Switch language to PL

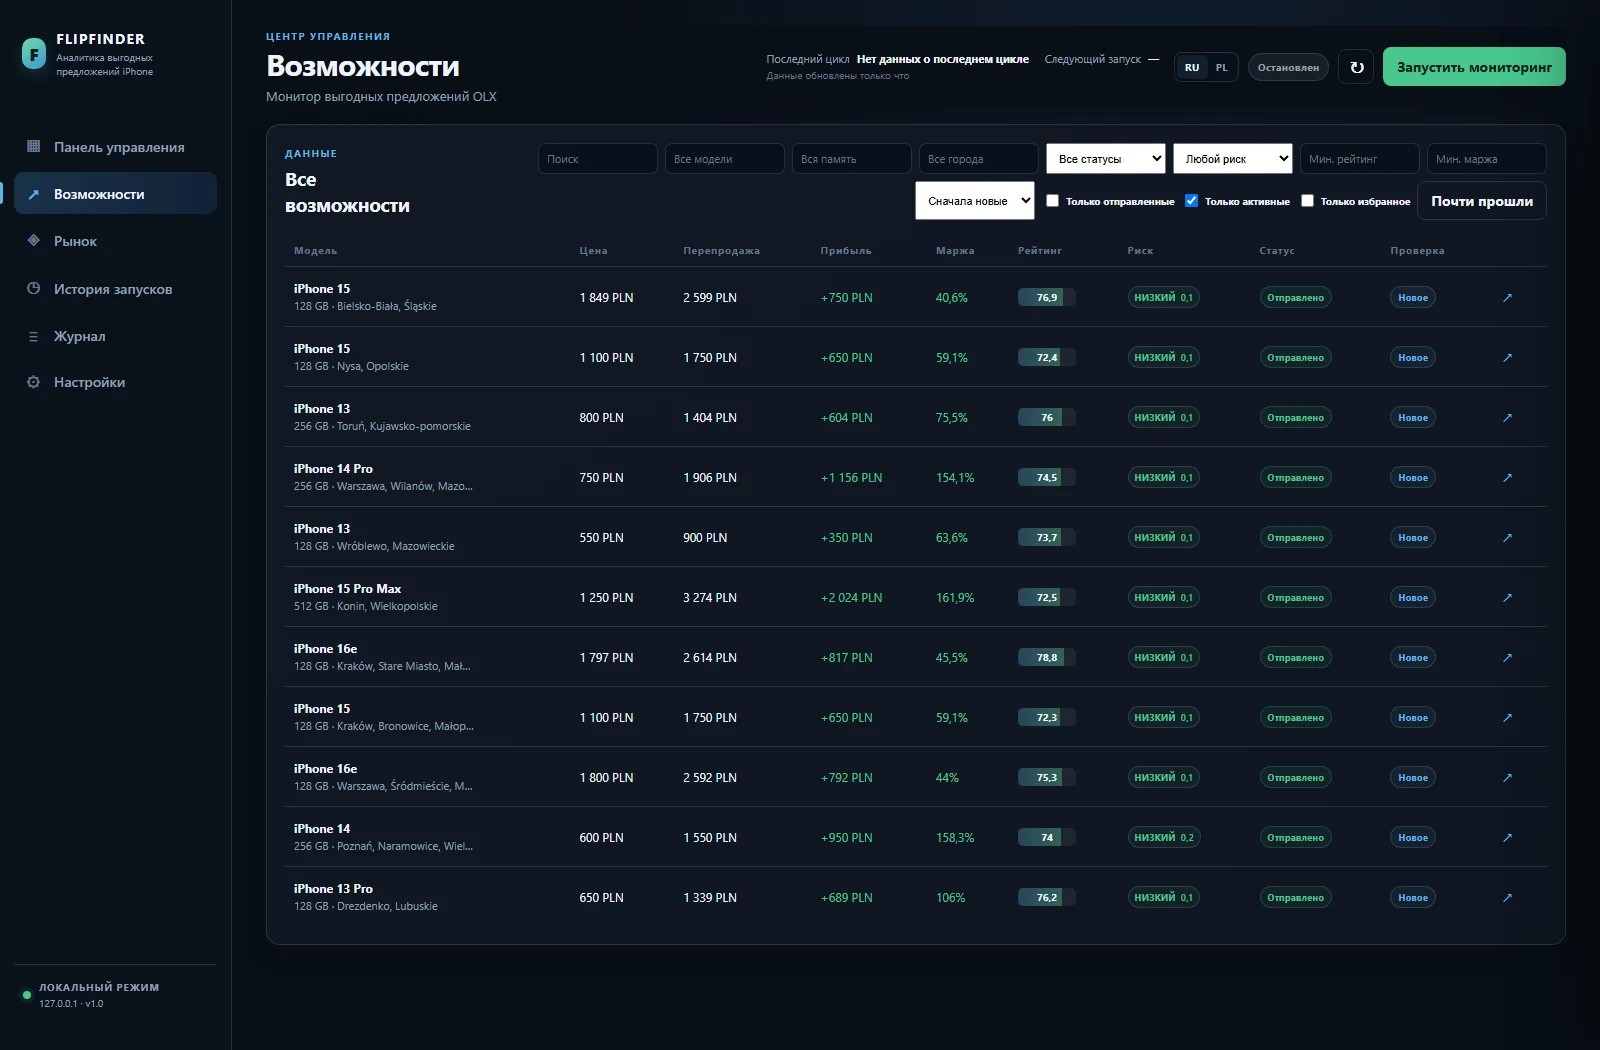pyautogui.click(x=1221, y=67)
